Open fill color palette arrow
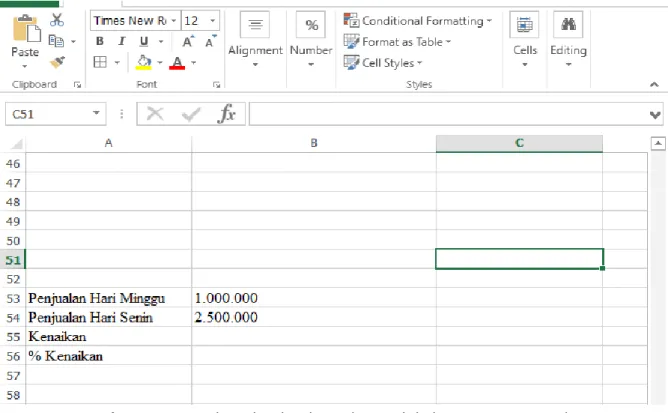Image resolution: width=668 pixels, height=413 pixels. point(160,63)
